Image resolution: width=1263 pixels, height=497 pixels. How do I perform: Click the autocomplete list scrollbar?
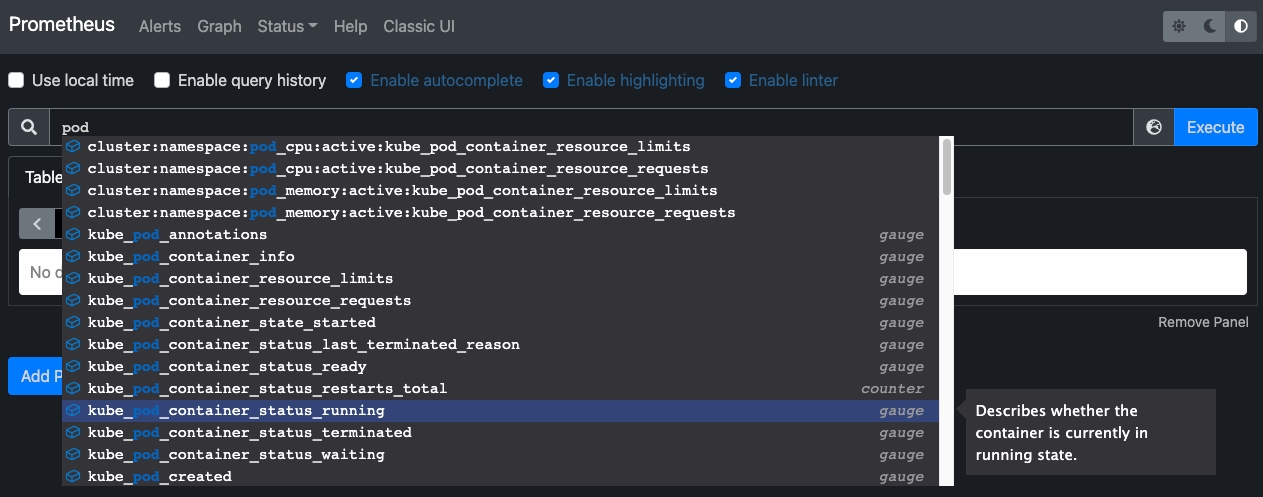click(x=946, y=167)
